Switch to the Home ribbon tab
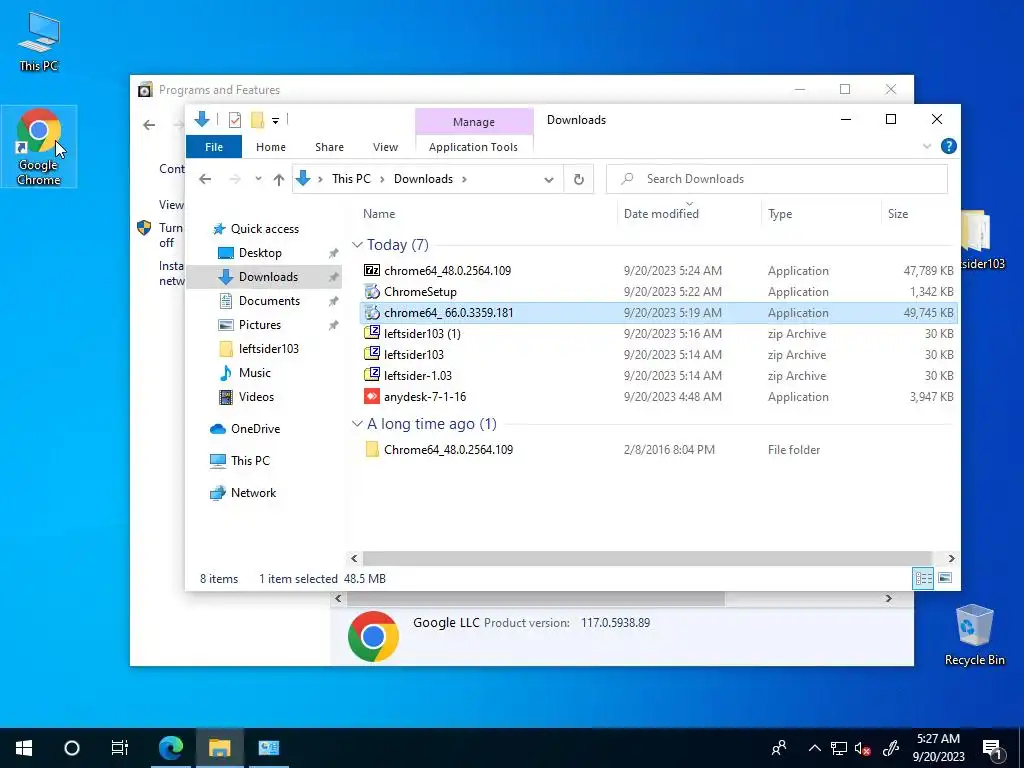Screen dimensions: 1024x768 270,147
